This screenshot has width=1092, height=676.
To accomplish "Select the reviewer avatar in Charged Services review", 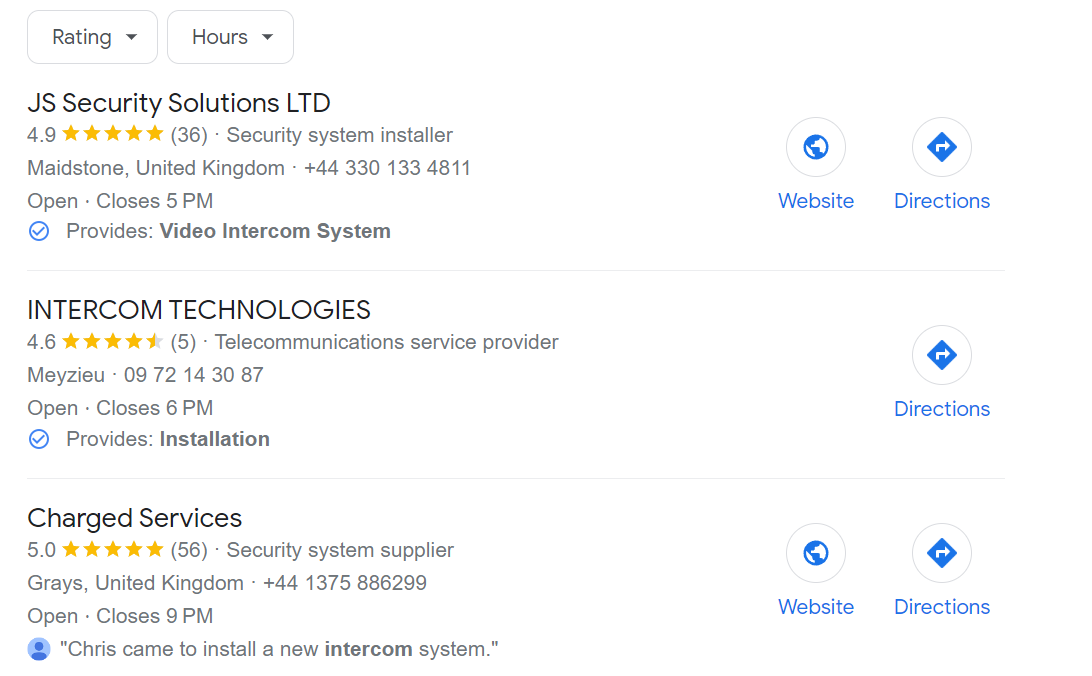I will [x=39, y=649].
